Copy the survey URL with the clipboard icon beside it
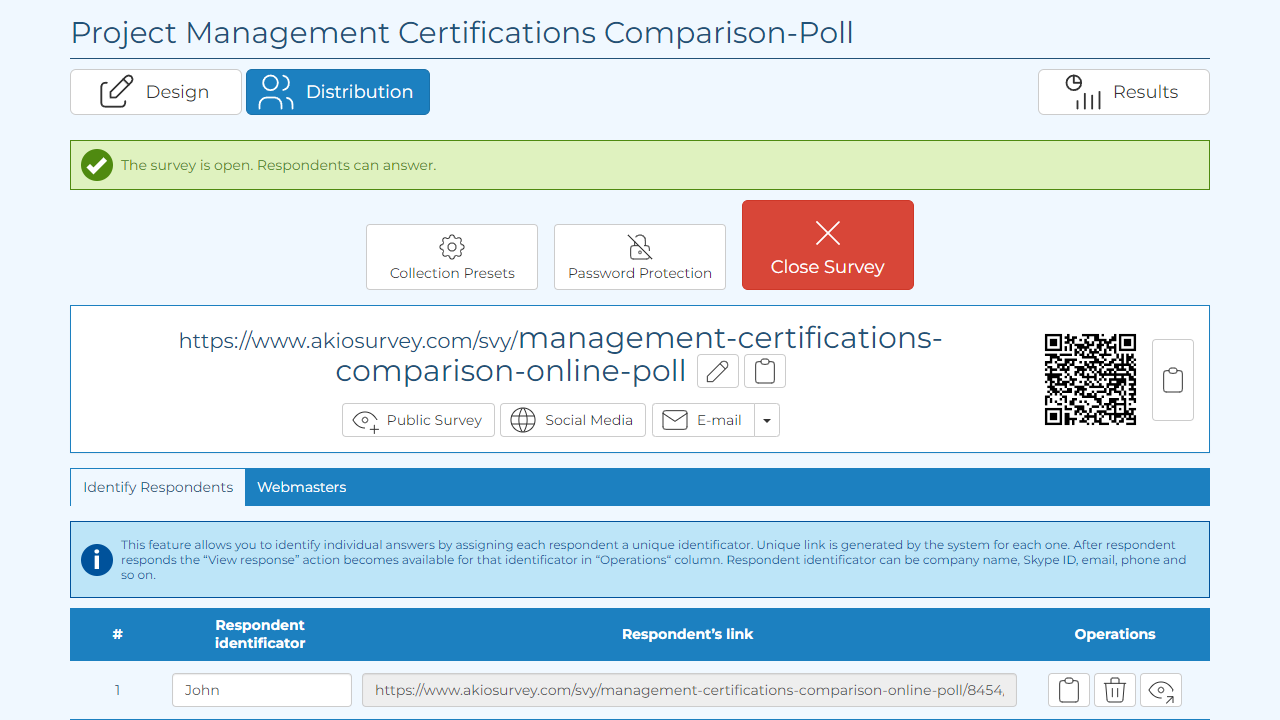 (765, 371)
